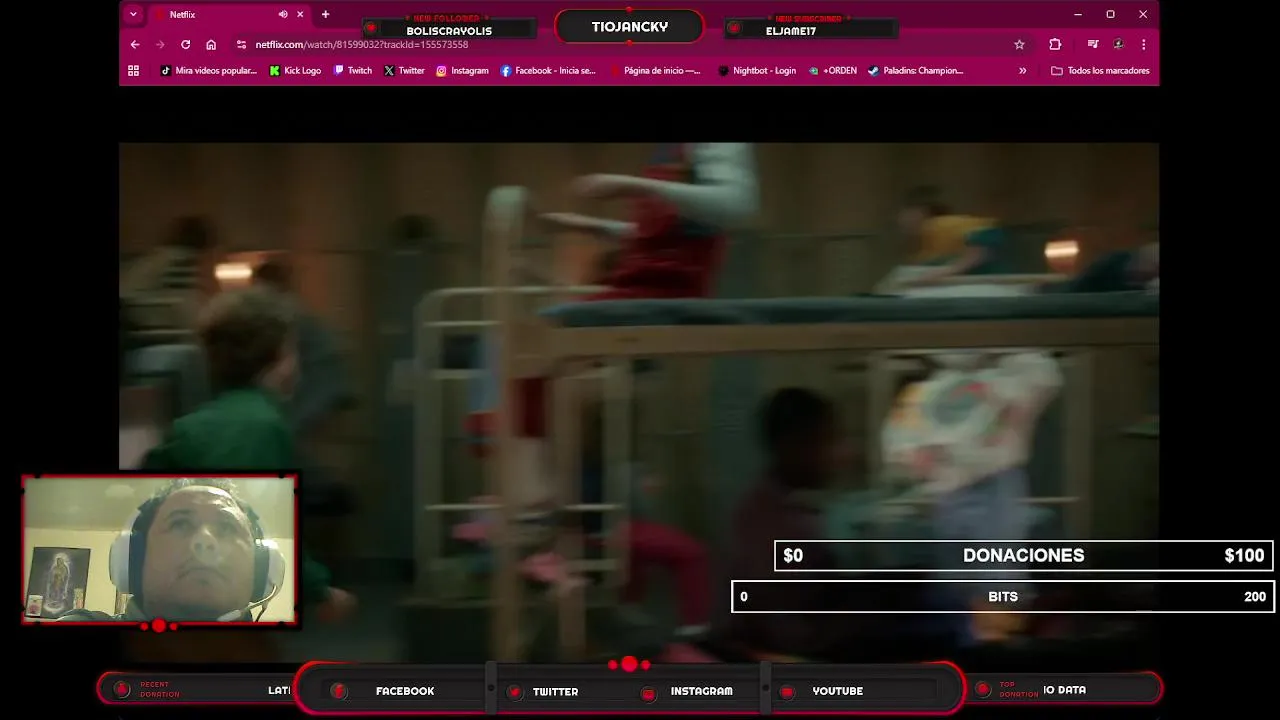Viewport: 1280px width, 720px height.
Task: Mute the Netflix tab audio icon
Action: pos(283,14)
